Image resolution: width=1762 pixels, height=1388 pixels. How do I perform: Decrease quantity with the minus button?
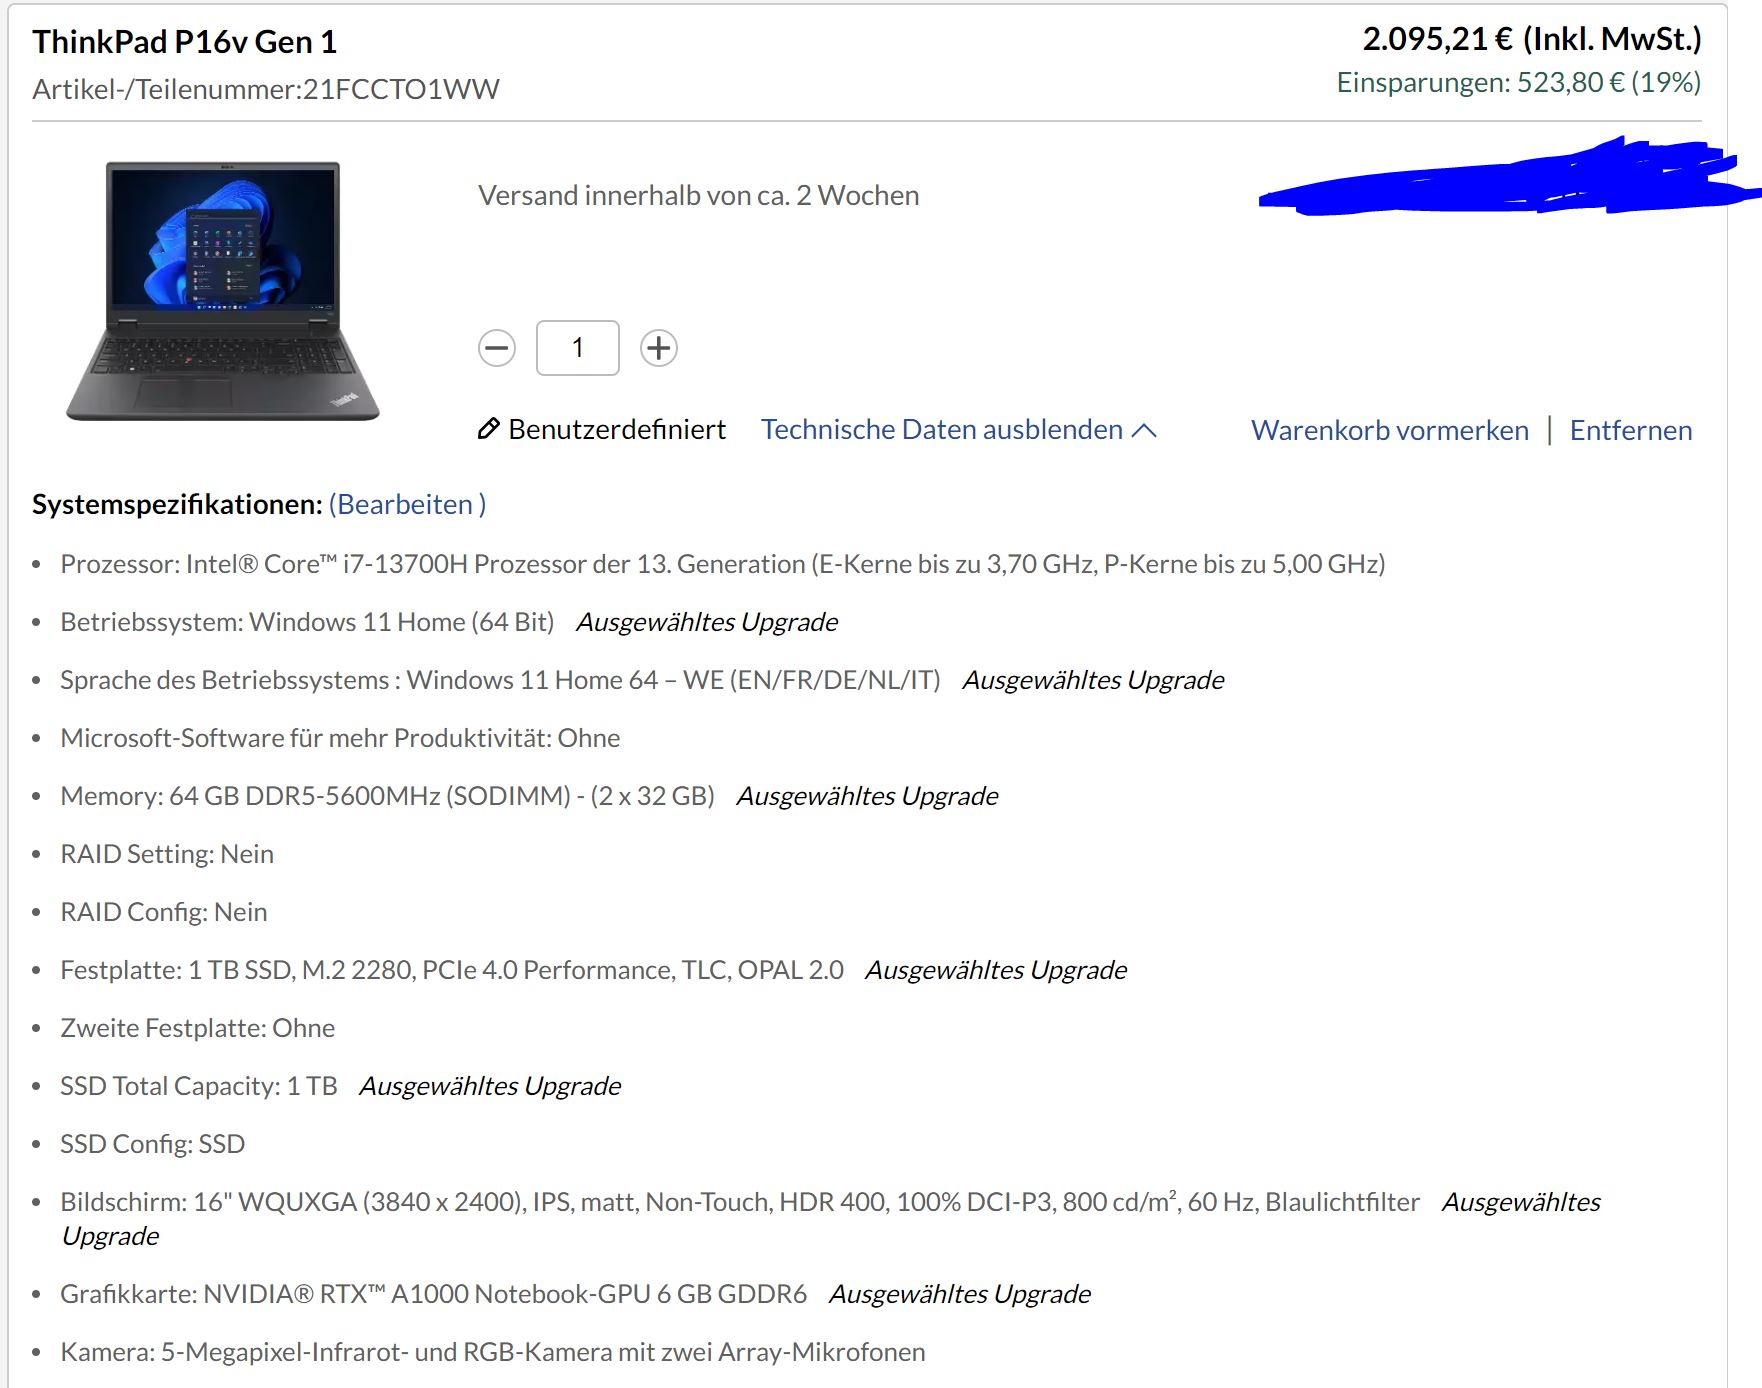point(497,348)
